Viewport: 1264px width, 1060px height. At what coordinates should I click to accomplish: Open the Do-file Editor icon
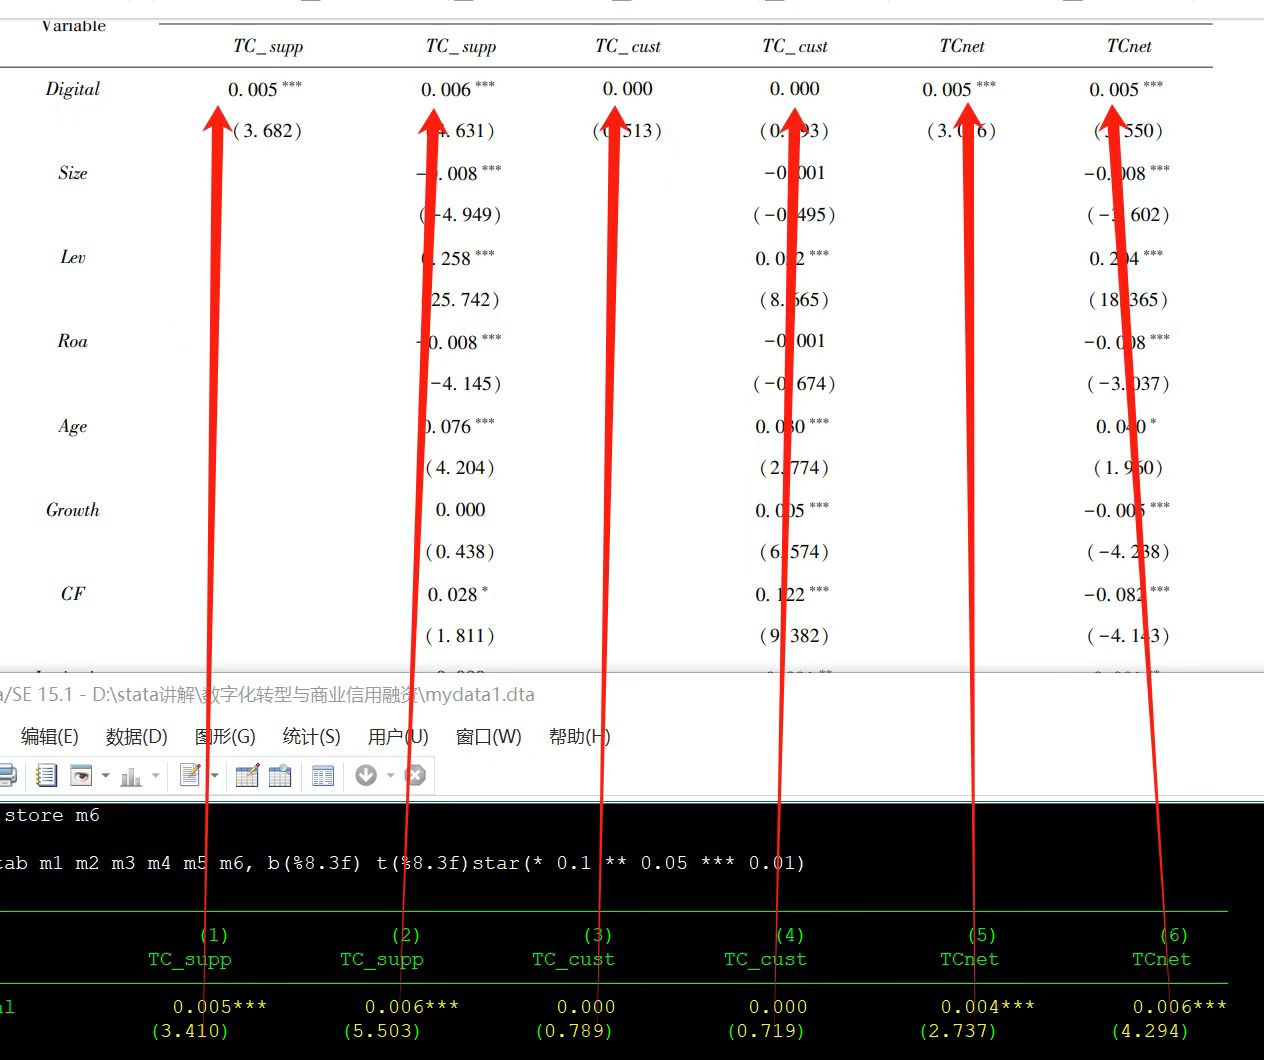coord(190,775)
